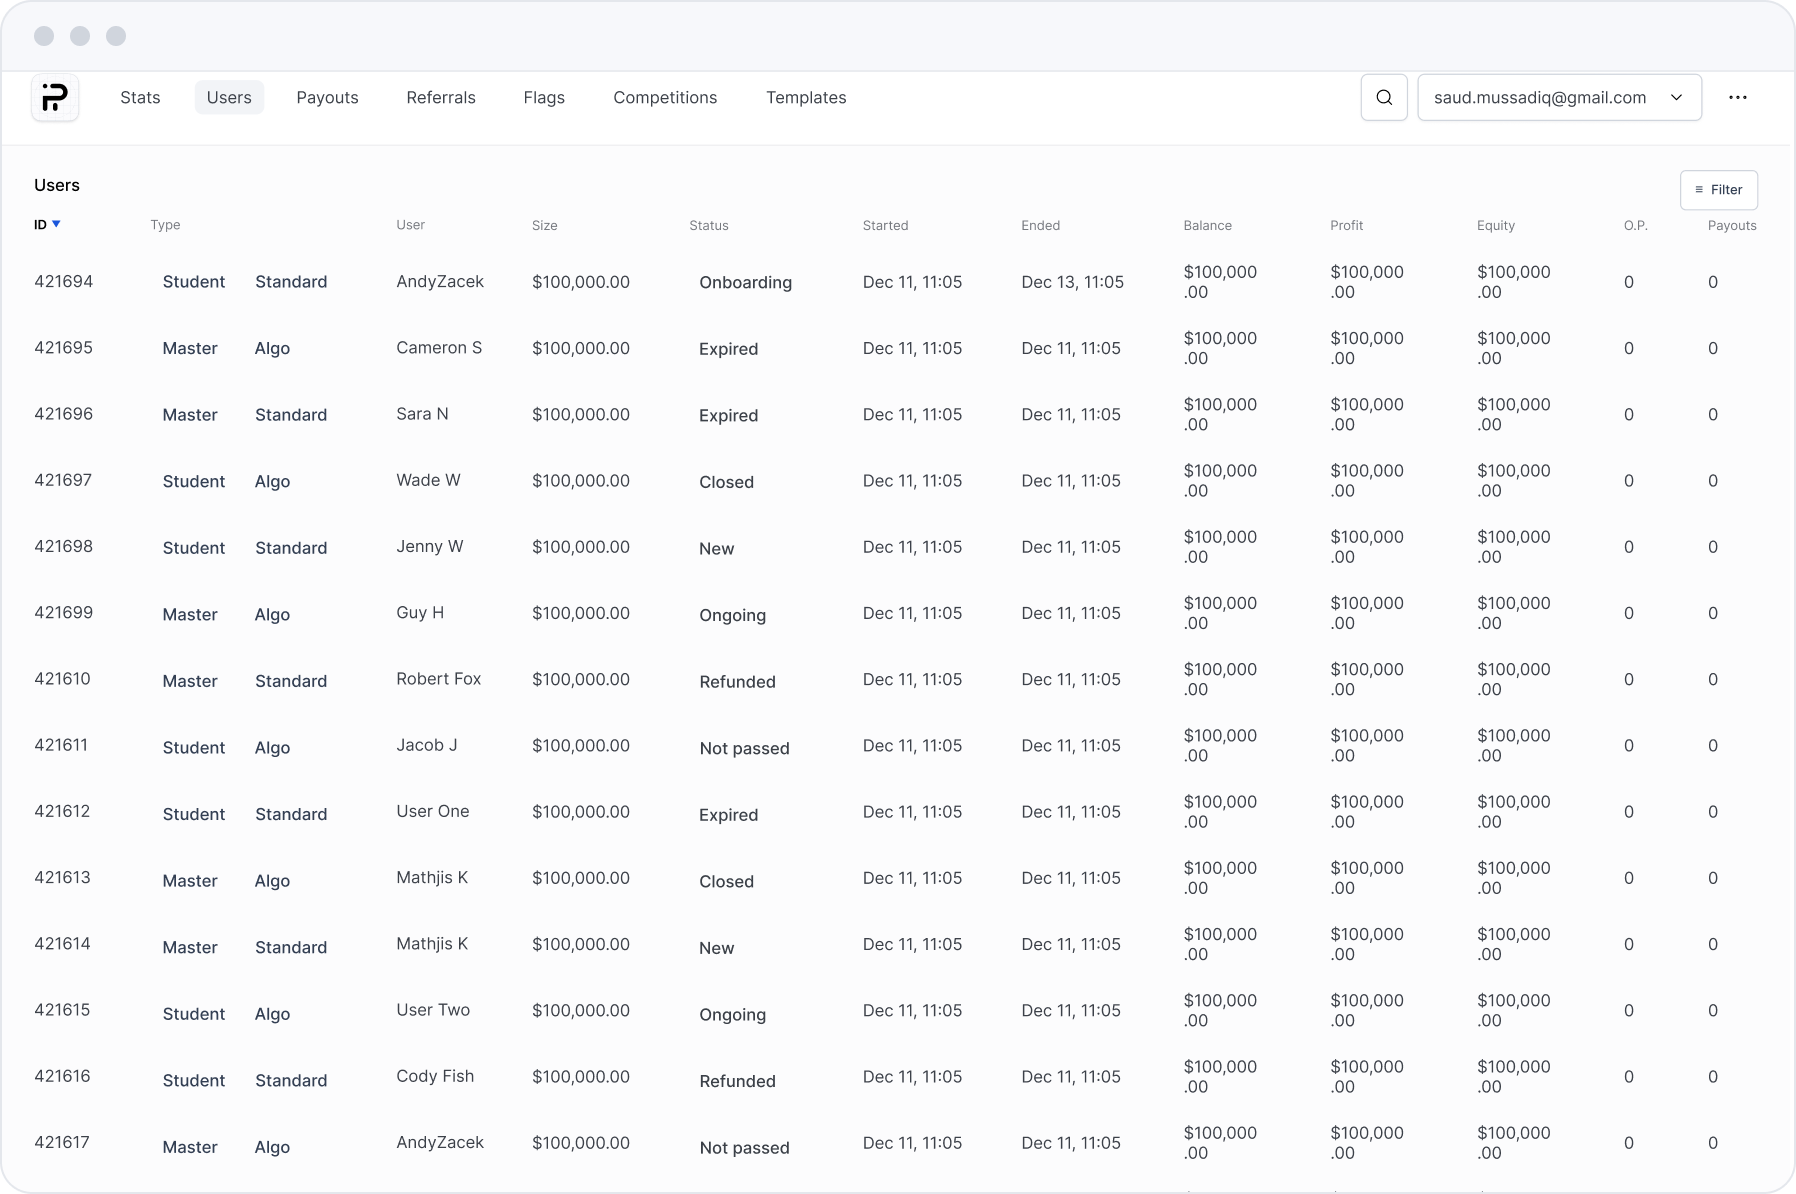This screenshot has height=1194, width=1796.
Task: Select ID 421694 cell
Action: point(63,281)
